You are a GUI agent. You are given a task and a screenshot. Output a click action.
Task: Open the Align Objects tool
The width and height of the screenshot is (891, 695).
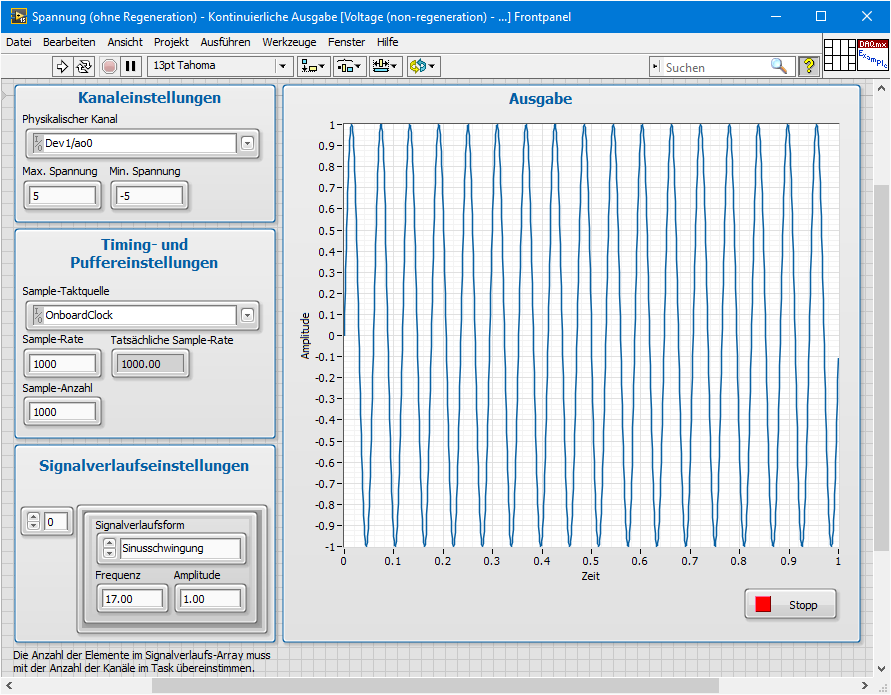pyautogui.click(x=312, y=66)
